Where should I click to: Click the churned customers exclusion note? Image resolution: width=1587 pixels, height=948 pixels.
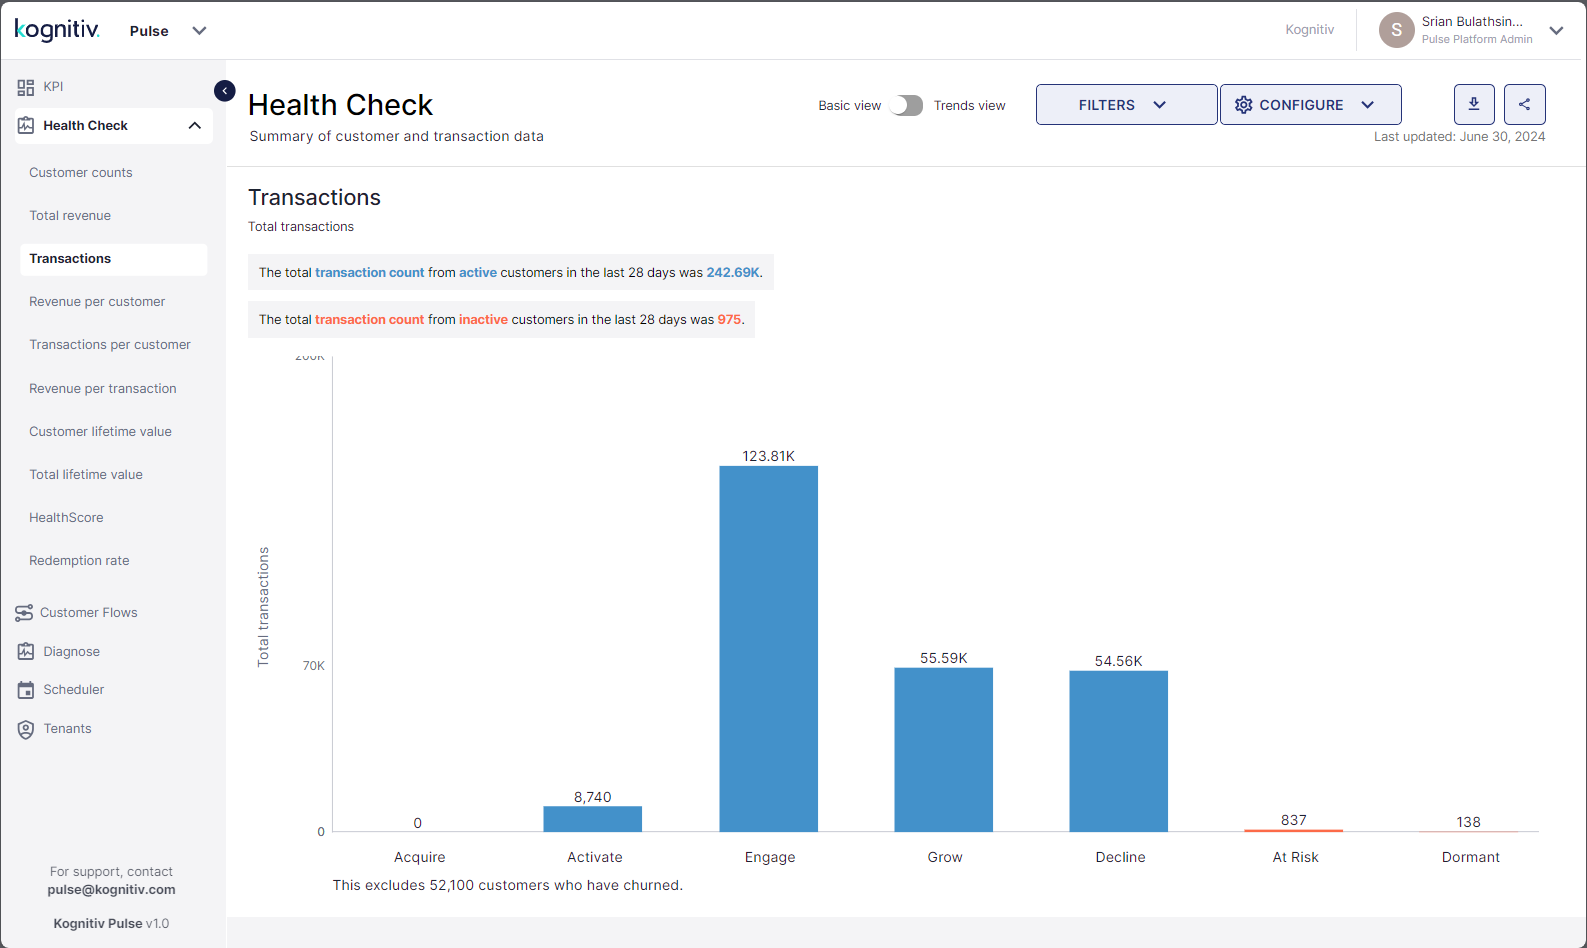point(508,885)
